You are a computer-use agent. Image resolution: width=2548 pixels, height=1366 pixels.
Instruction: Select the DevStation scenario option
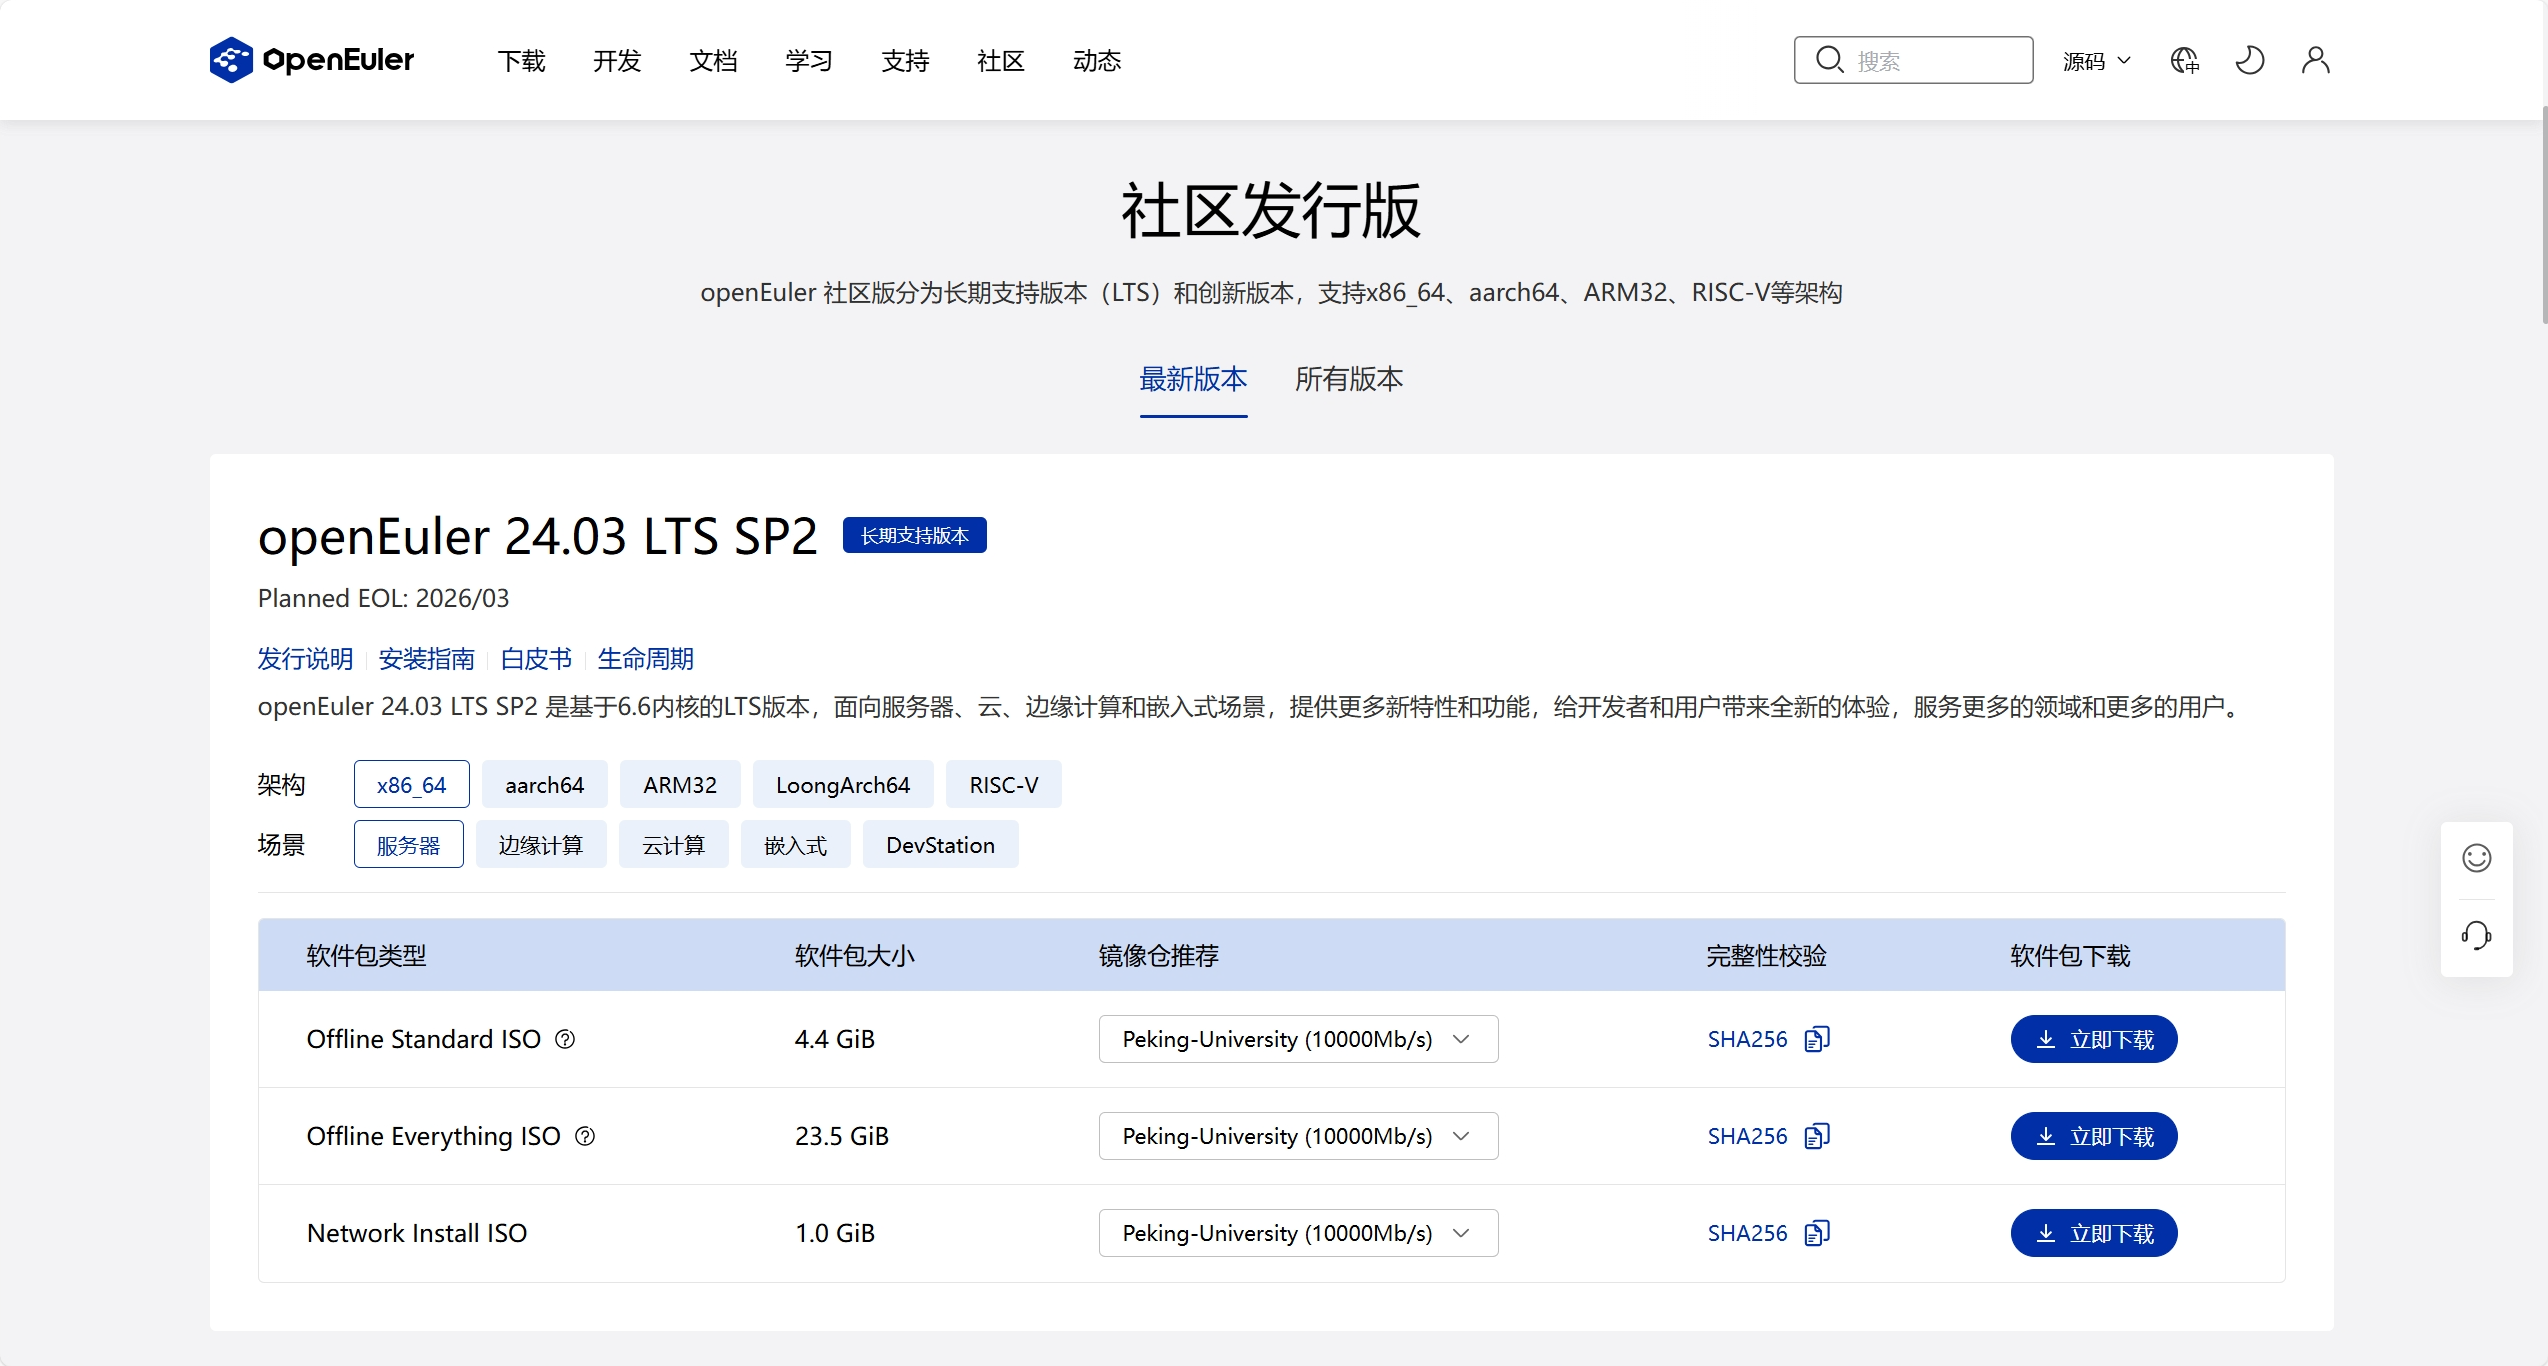pyautogui.click(x=940, y=845)
